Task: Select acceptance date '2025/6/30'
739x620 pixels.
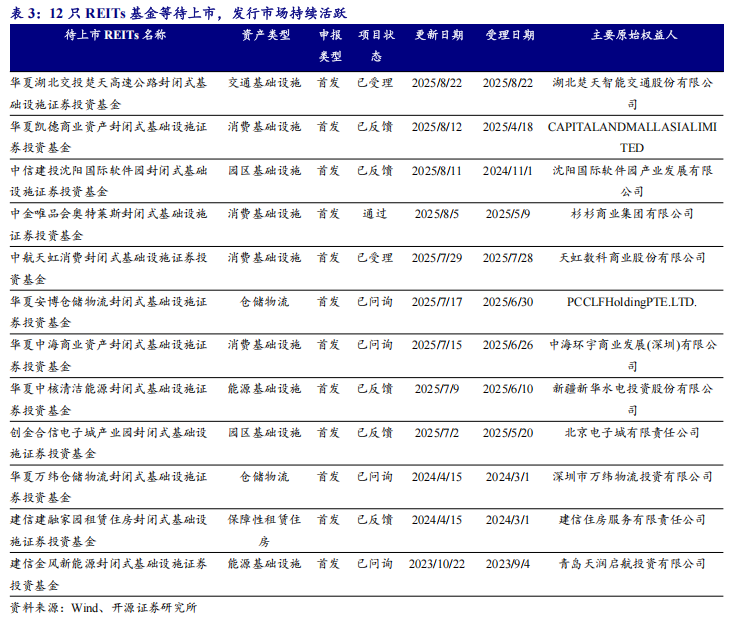Action: pyautogui.click(x=508, y=302)
